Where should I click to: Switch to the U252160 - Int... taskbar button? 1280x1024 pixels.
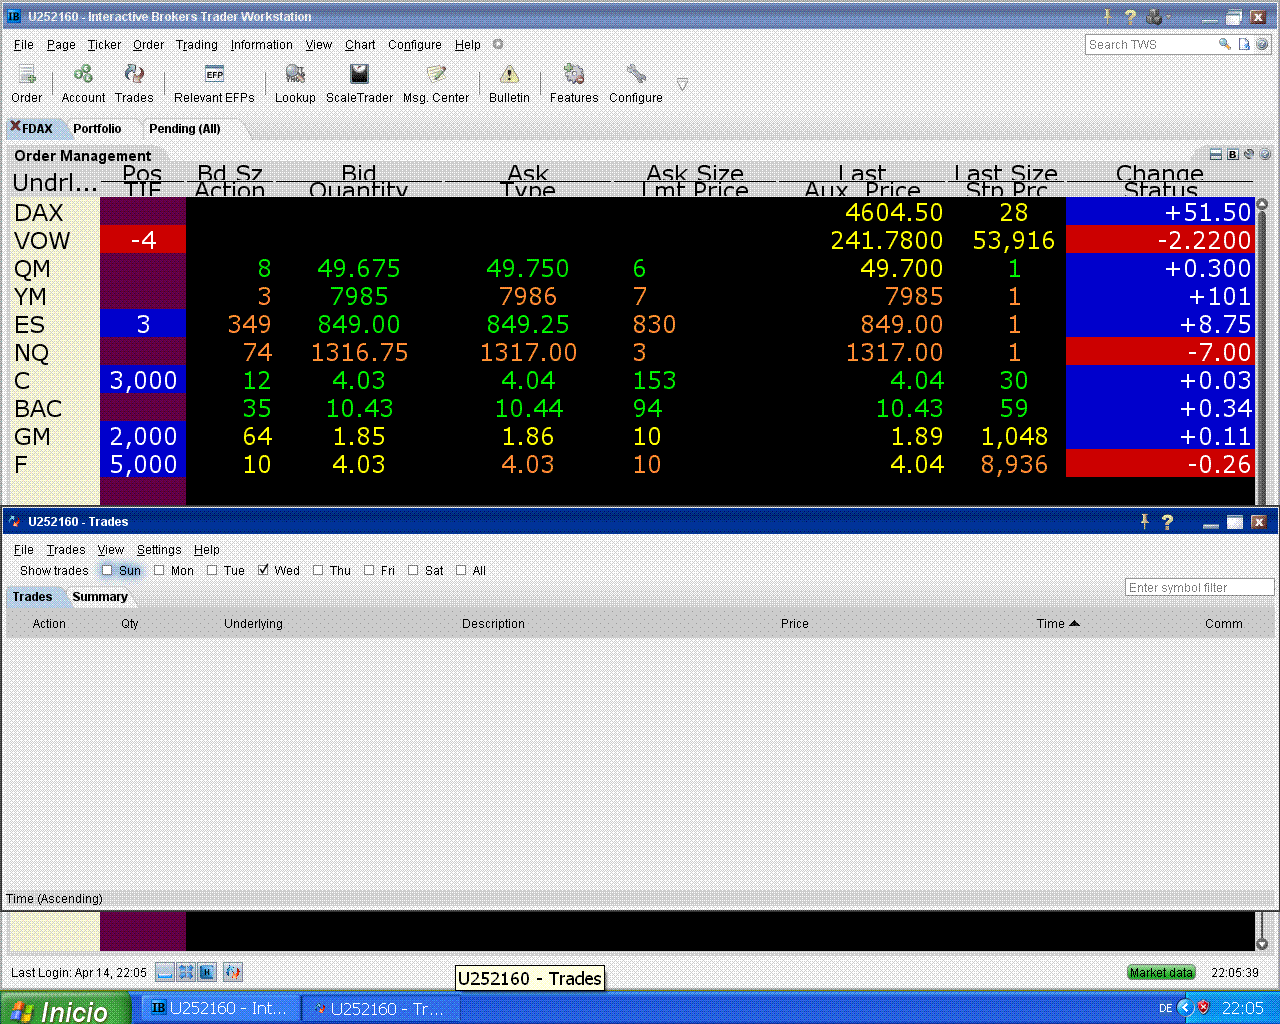tap(220, 1009)
